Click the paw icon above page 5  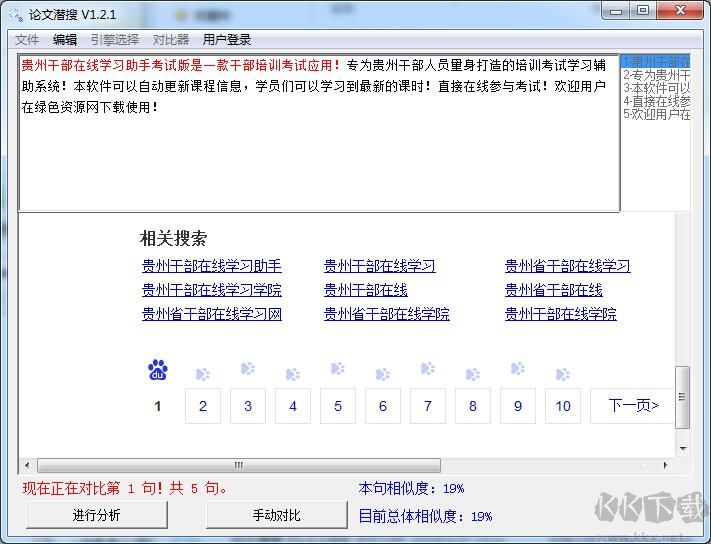pos(338,369)
